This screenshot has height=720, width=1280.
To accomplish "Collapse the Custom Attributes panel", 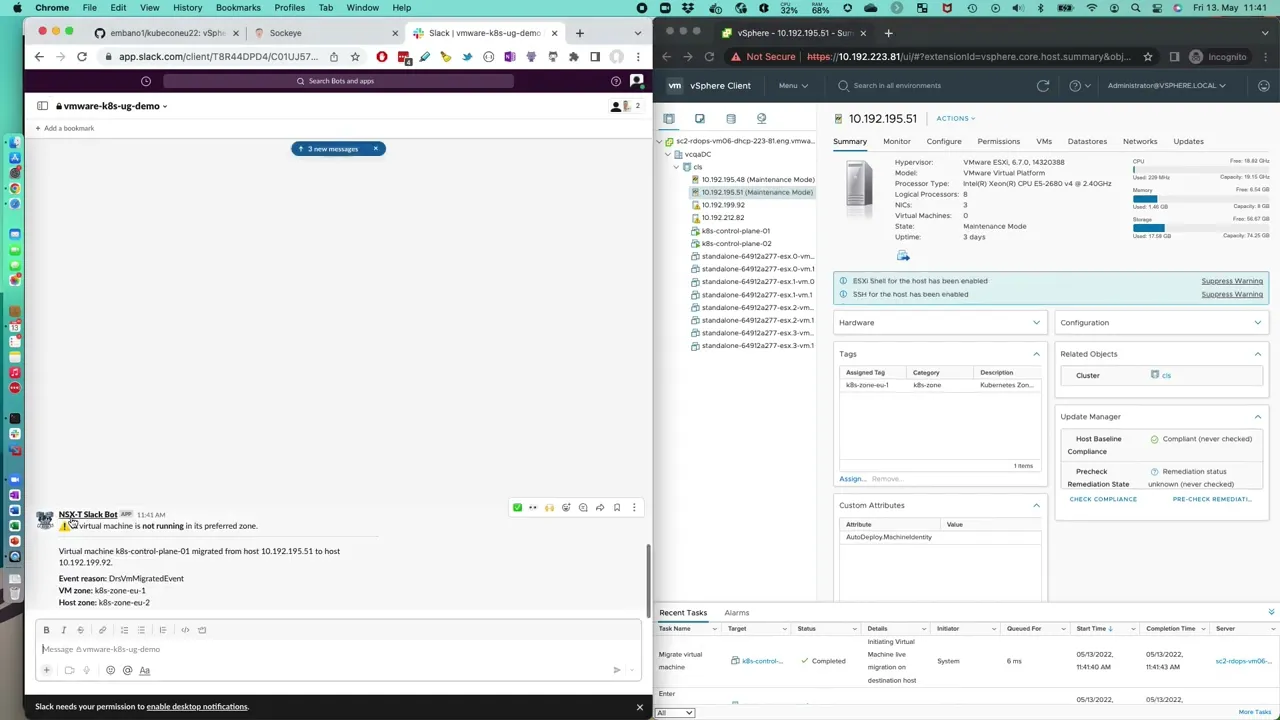I will point(1036,506).
